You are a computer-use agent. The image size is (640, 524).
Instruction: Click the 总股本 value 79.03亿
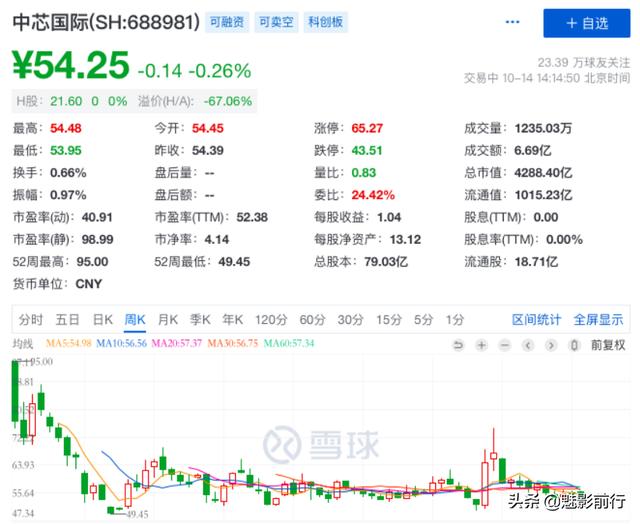click(386, 262)
